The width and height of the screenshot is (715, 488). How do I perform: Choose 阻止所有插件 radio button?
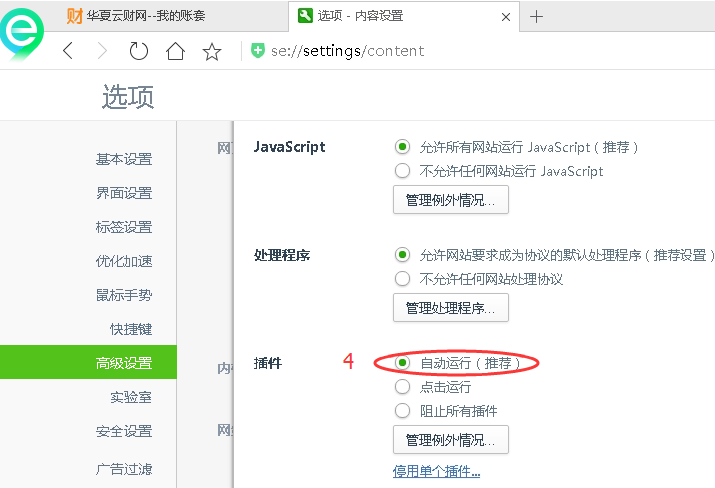[x=403, y=411]
